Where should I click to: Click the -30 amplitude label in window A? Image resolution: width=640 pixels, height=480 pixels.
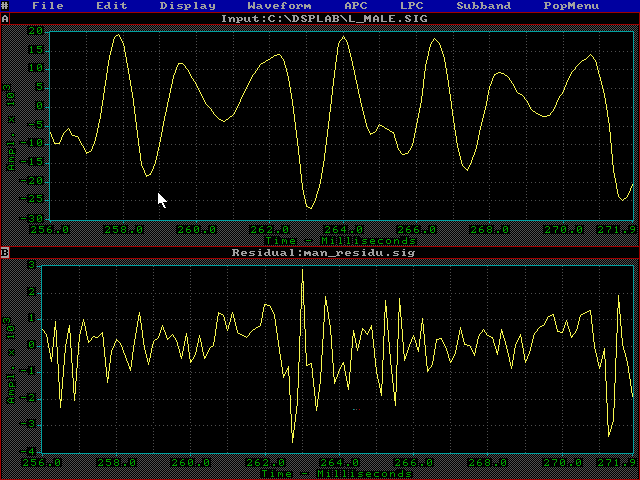pos(31,219)
